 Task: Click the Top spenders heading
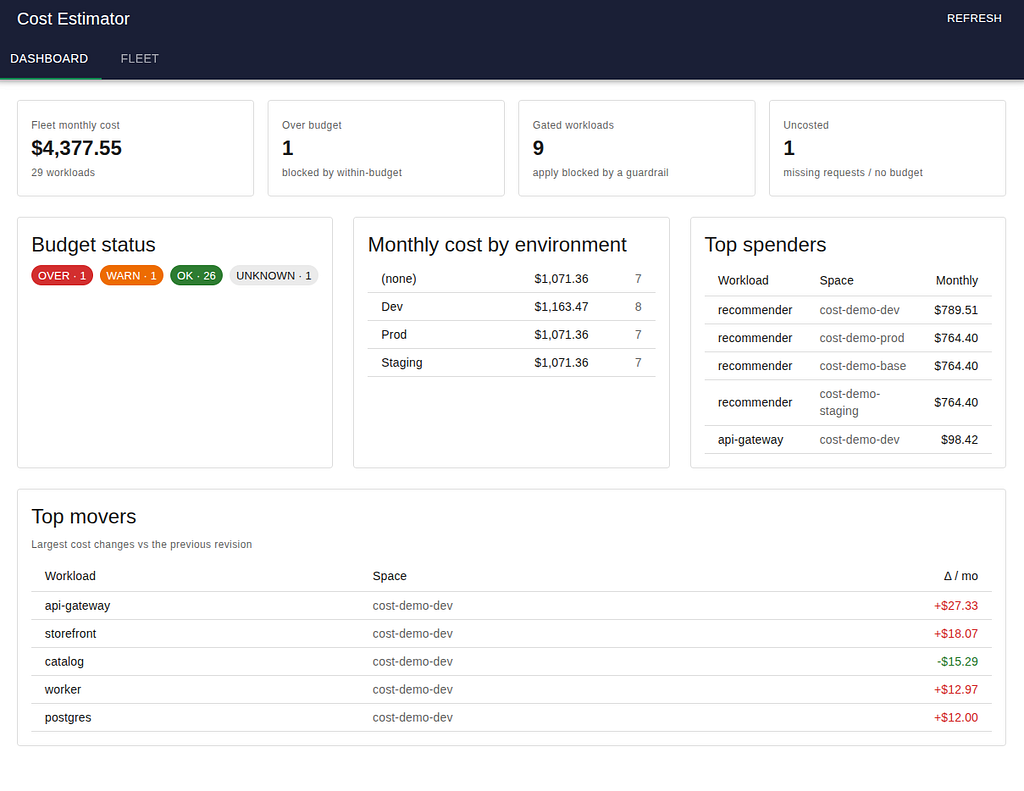765,245
